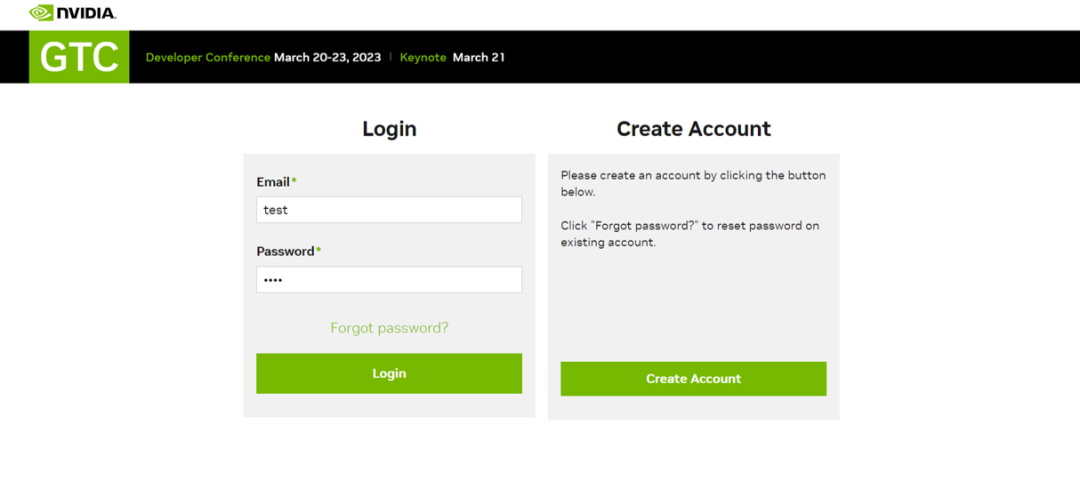Click the Login section heading
Screen dimensions: 1080x481
389,129
